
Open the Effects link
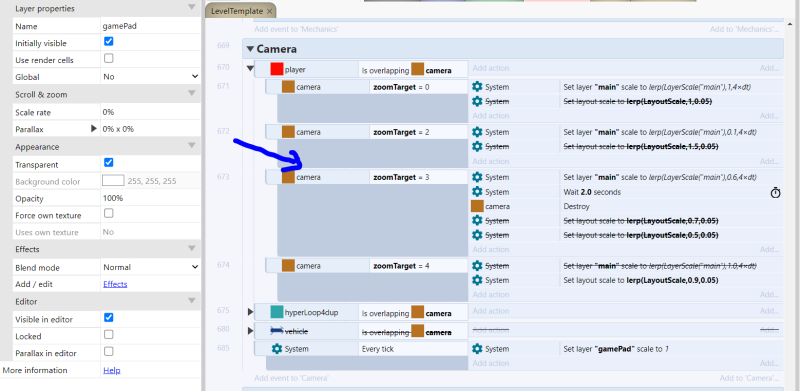(115, 284)
